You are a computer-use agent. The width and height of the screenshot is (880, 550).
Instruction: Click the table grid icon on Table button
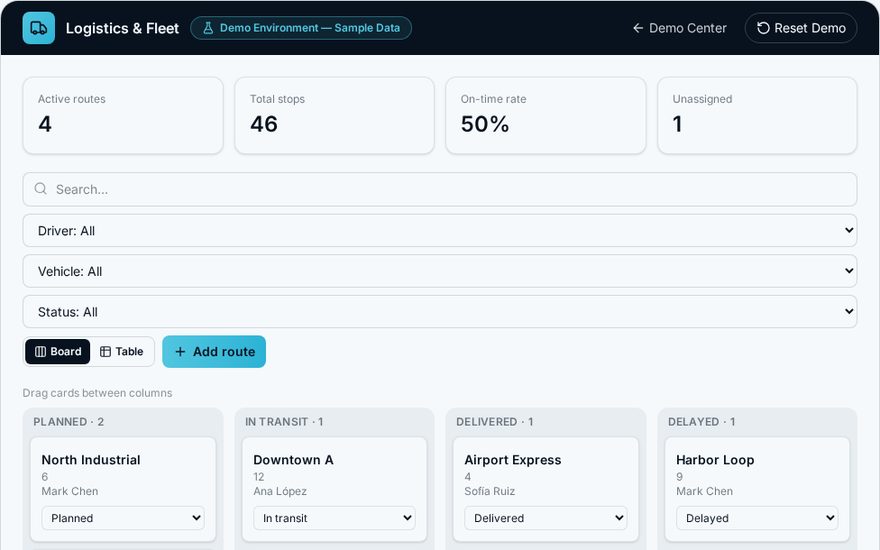click(x=106, y=351)
